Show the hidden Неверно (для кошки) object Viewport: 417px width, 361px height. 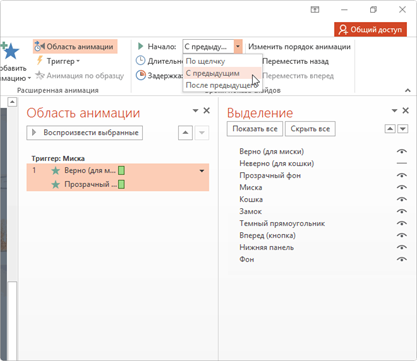[x=402, y=163]
